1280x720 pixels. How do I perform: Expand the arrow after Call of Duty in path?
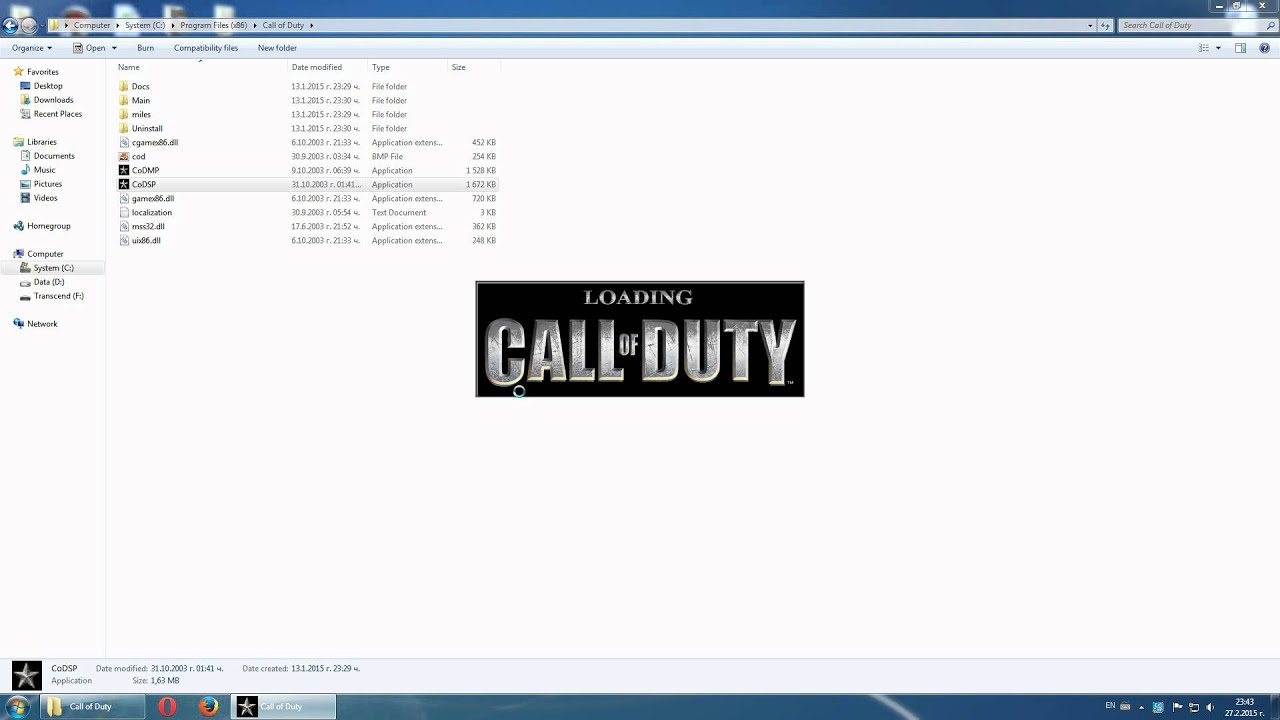click(312, 25)
